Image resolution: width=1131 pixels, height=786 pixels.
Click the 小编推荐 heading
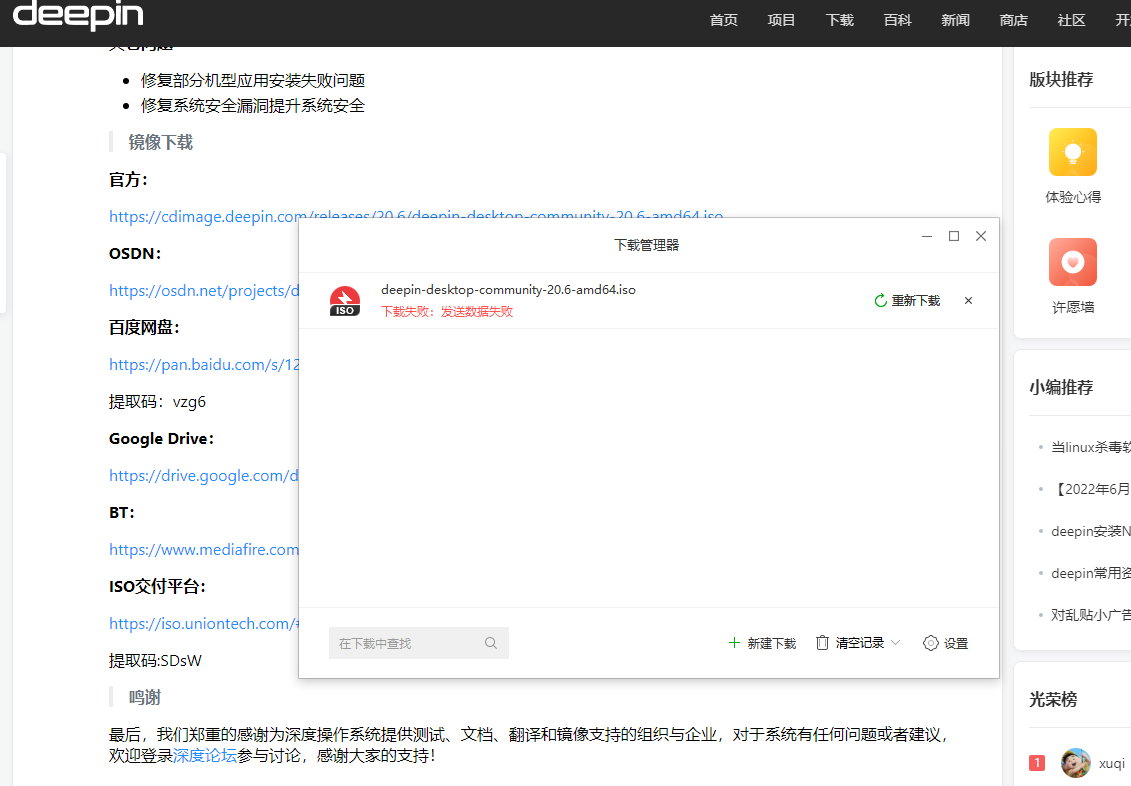(1061, 387)
